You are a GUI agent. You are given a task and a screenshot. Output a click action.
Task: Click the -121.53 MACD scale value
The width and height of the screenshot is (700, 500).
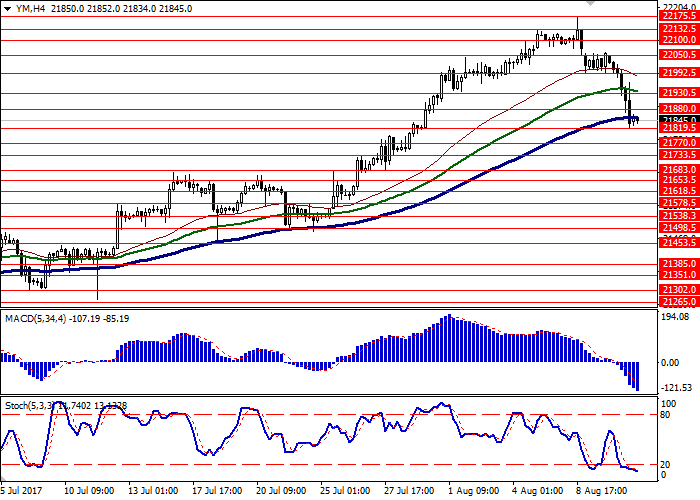click(x=676, y=388)
